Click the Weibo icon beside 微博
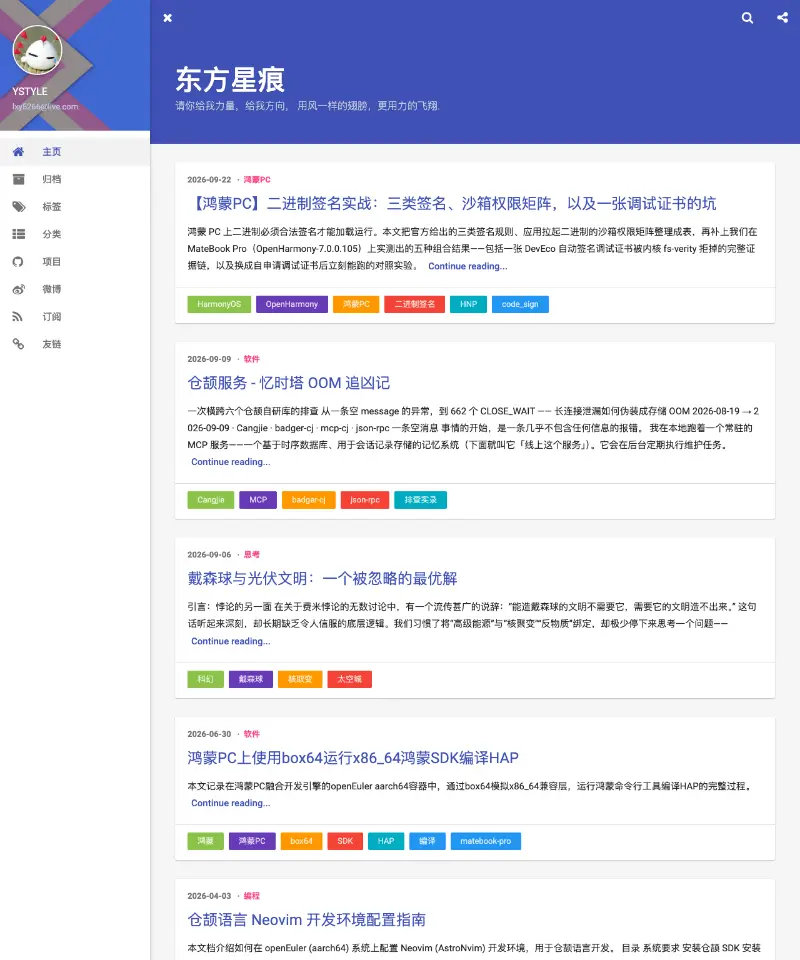800x960 pixels. (18, 289)
